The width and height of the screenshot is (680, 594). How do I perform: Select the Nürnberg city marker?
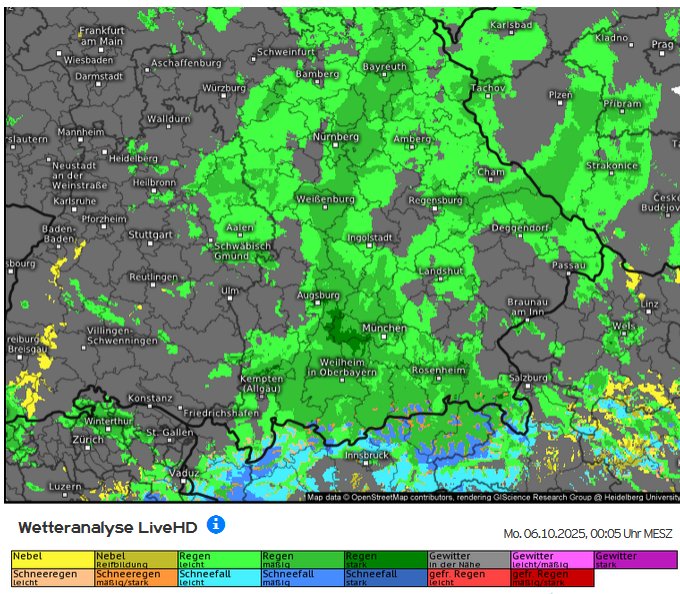(x=336, y=145)
